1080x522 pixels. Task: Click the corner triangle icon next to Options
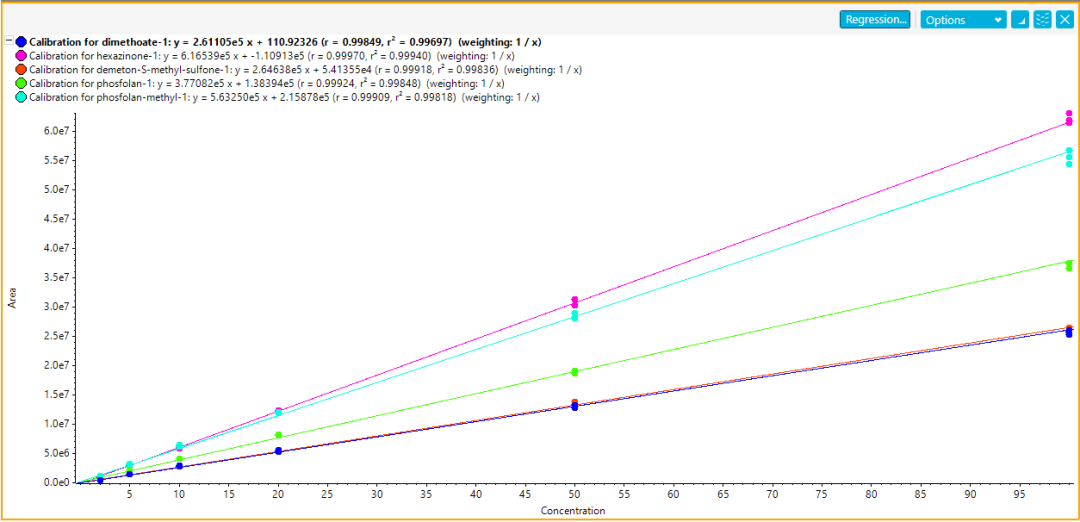[1020, 20]
